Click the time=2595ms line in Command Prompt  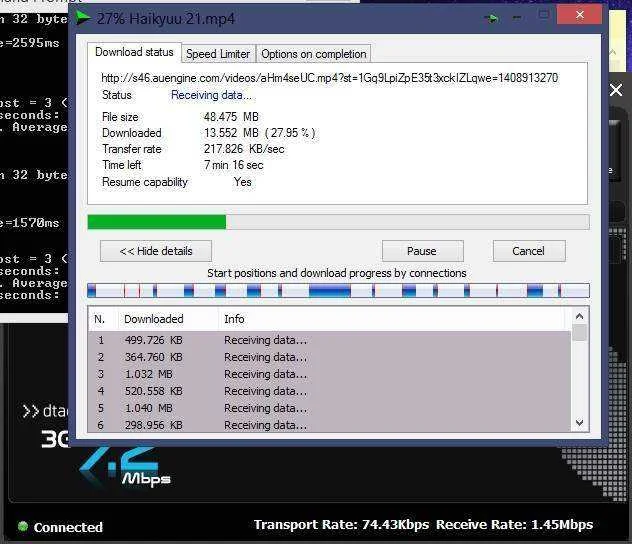[x=30, y=43]
